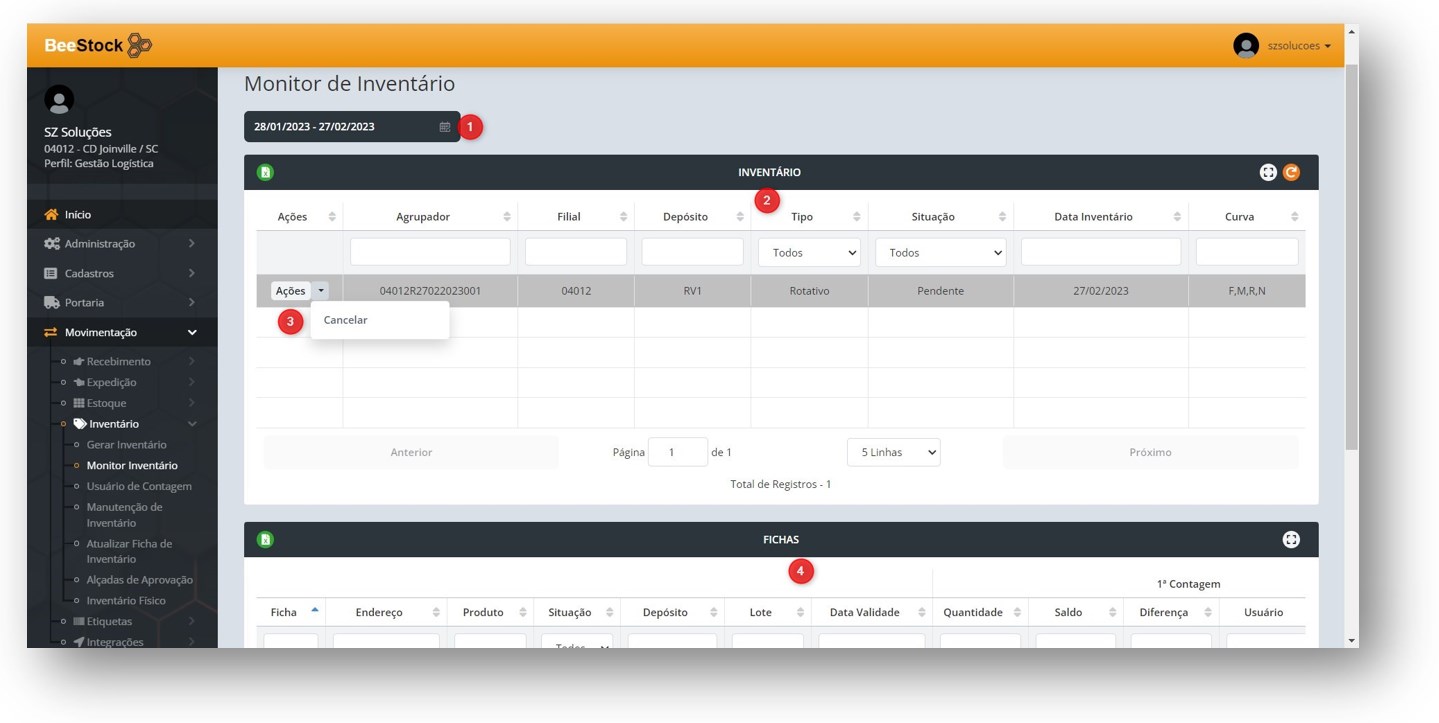
Task: Open the Situação filter dropdown
Action: [x=940, y=253]
